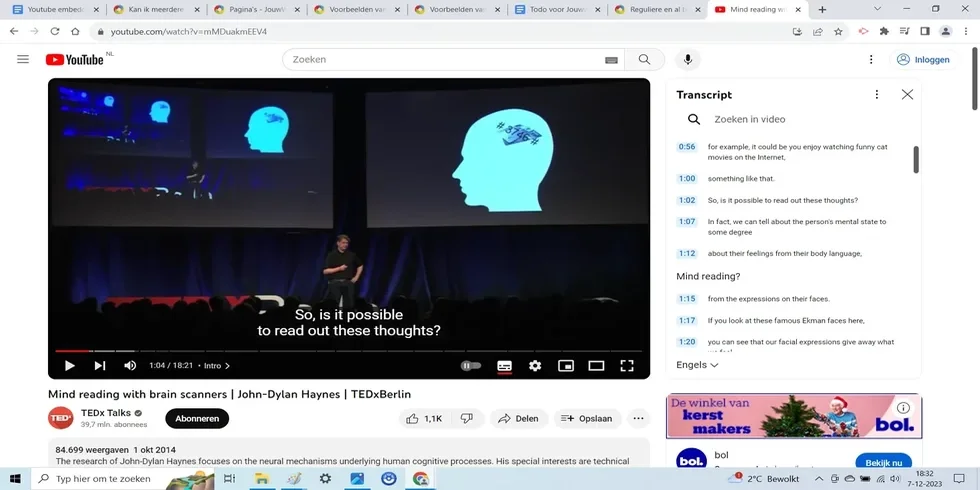Jump to transcript timestamp 1:20
The height and width of the screenshot is (490, 980).
point(687,342)
